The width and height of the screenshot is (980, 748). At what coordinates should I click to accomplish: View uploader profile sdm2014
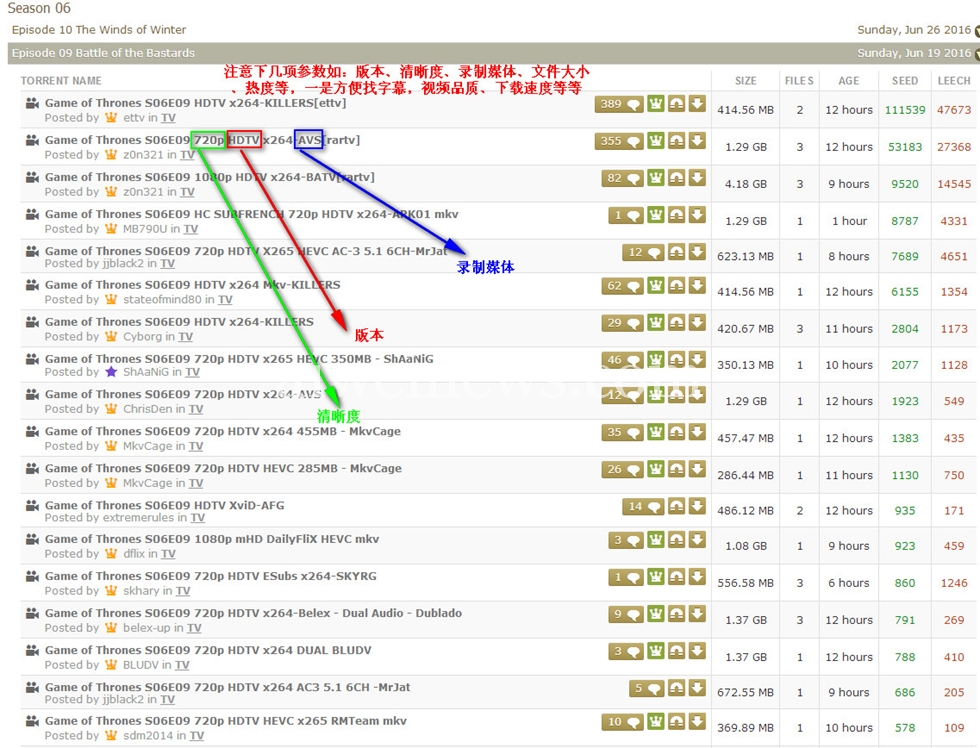pos(148,736)
